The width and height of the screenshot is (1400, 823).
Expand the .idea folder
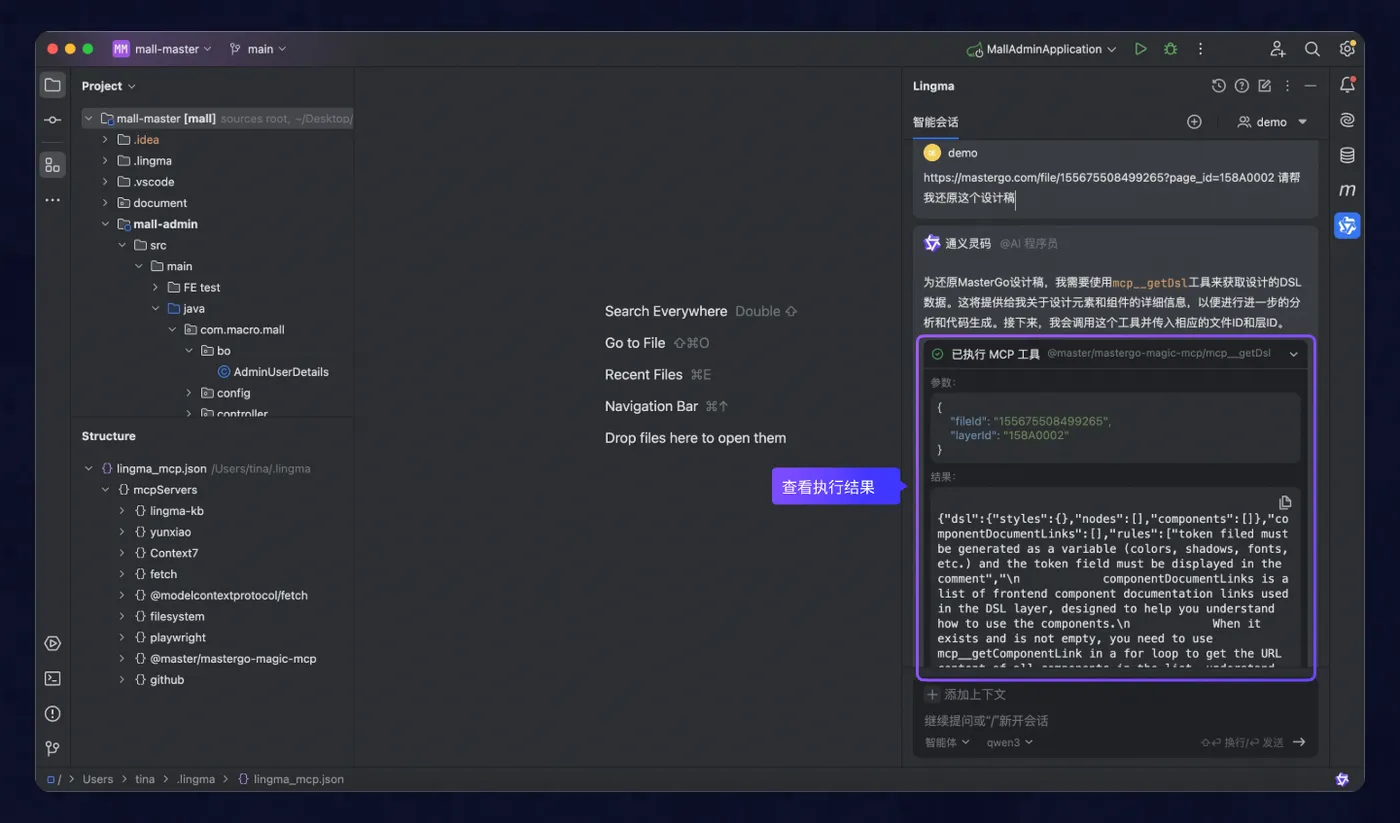point(105,140)
